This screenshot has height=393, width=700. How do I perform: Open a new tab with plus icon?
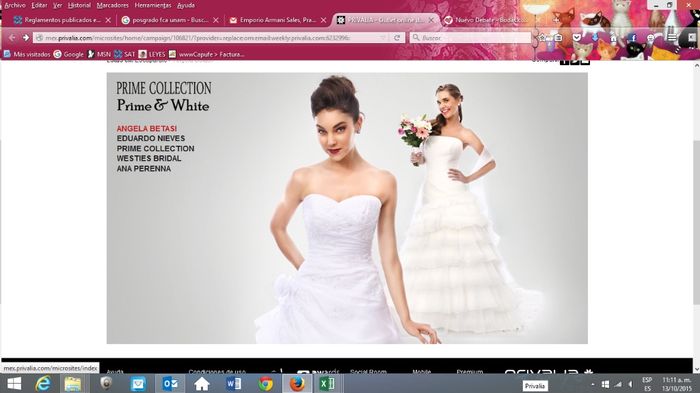(556, 20)
